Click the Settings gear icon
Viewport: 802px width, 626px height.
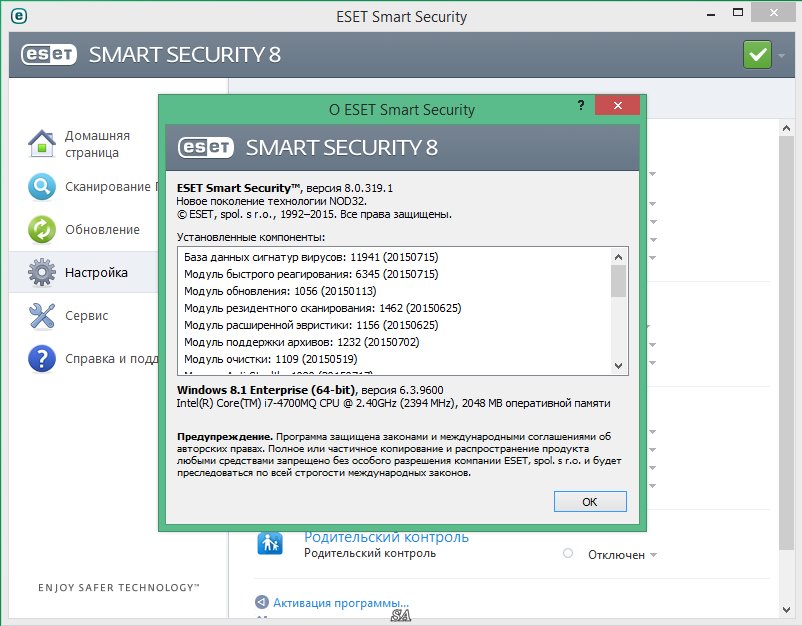pyautogui.click(x=42, y=272)
